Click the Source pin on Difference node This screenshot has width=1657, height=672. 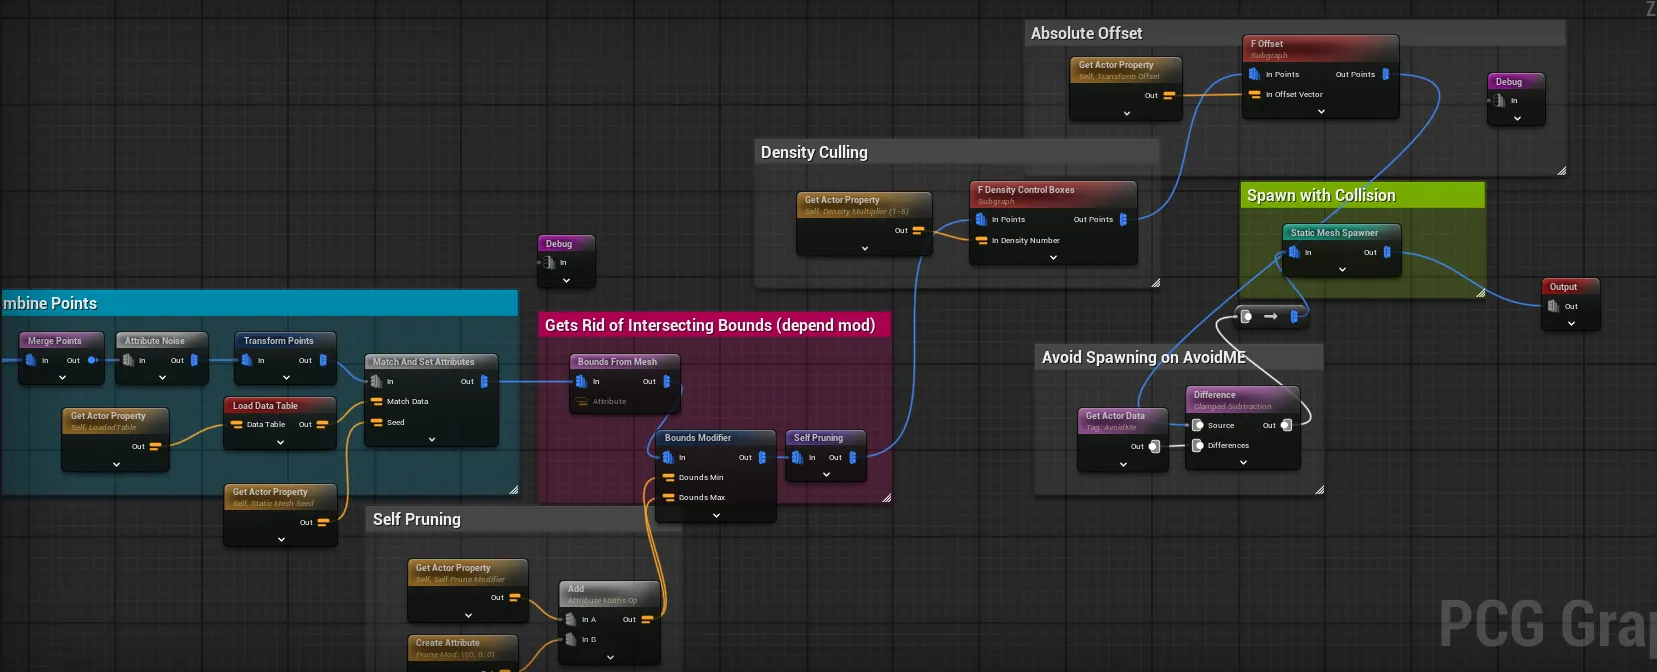[x=1198, y=425]
